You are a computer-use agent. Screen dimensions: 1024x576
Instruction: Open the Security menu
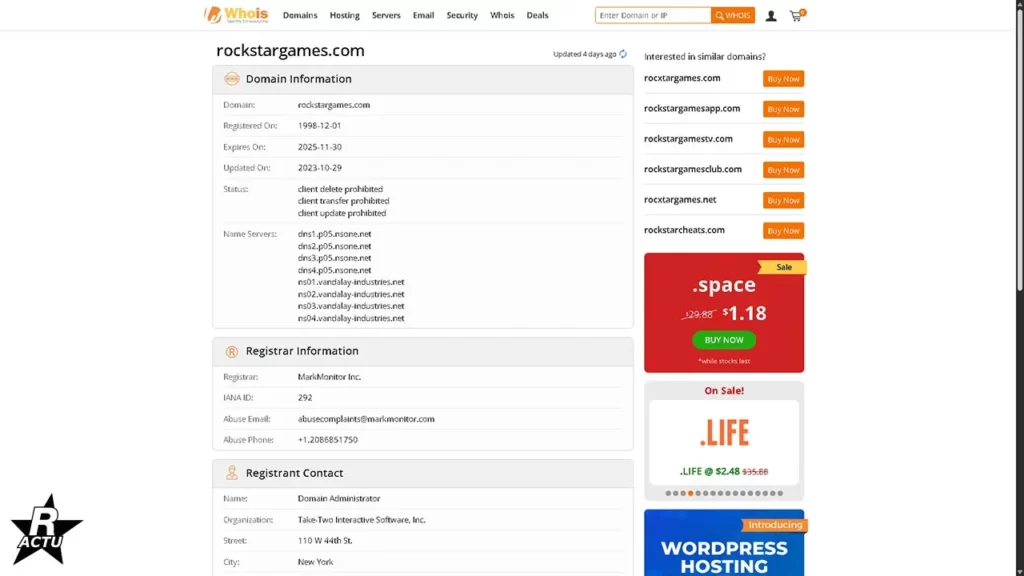[462, 15]
